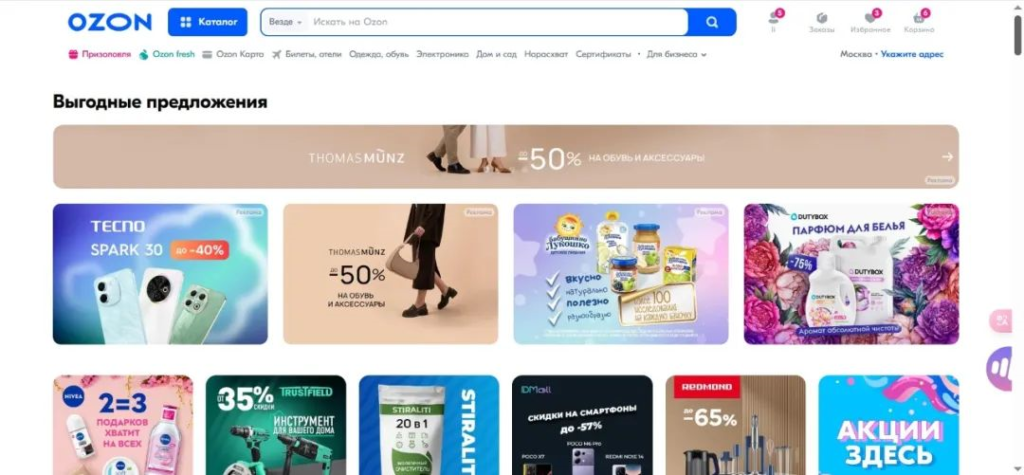The height and width of the screenshot is (475, 1024).
Task: Click the purple chart floating icon
Action: [x=1000, y=369]
